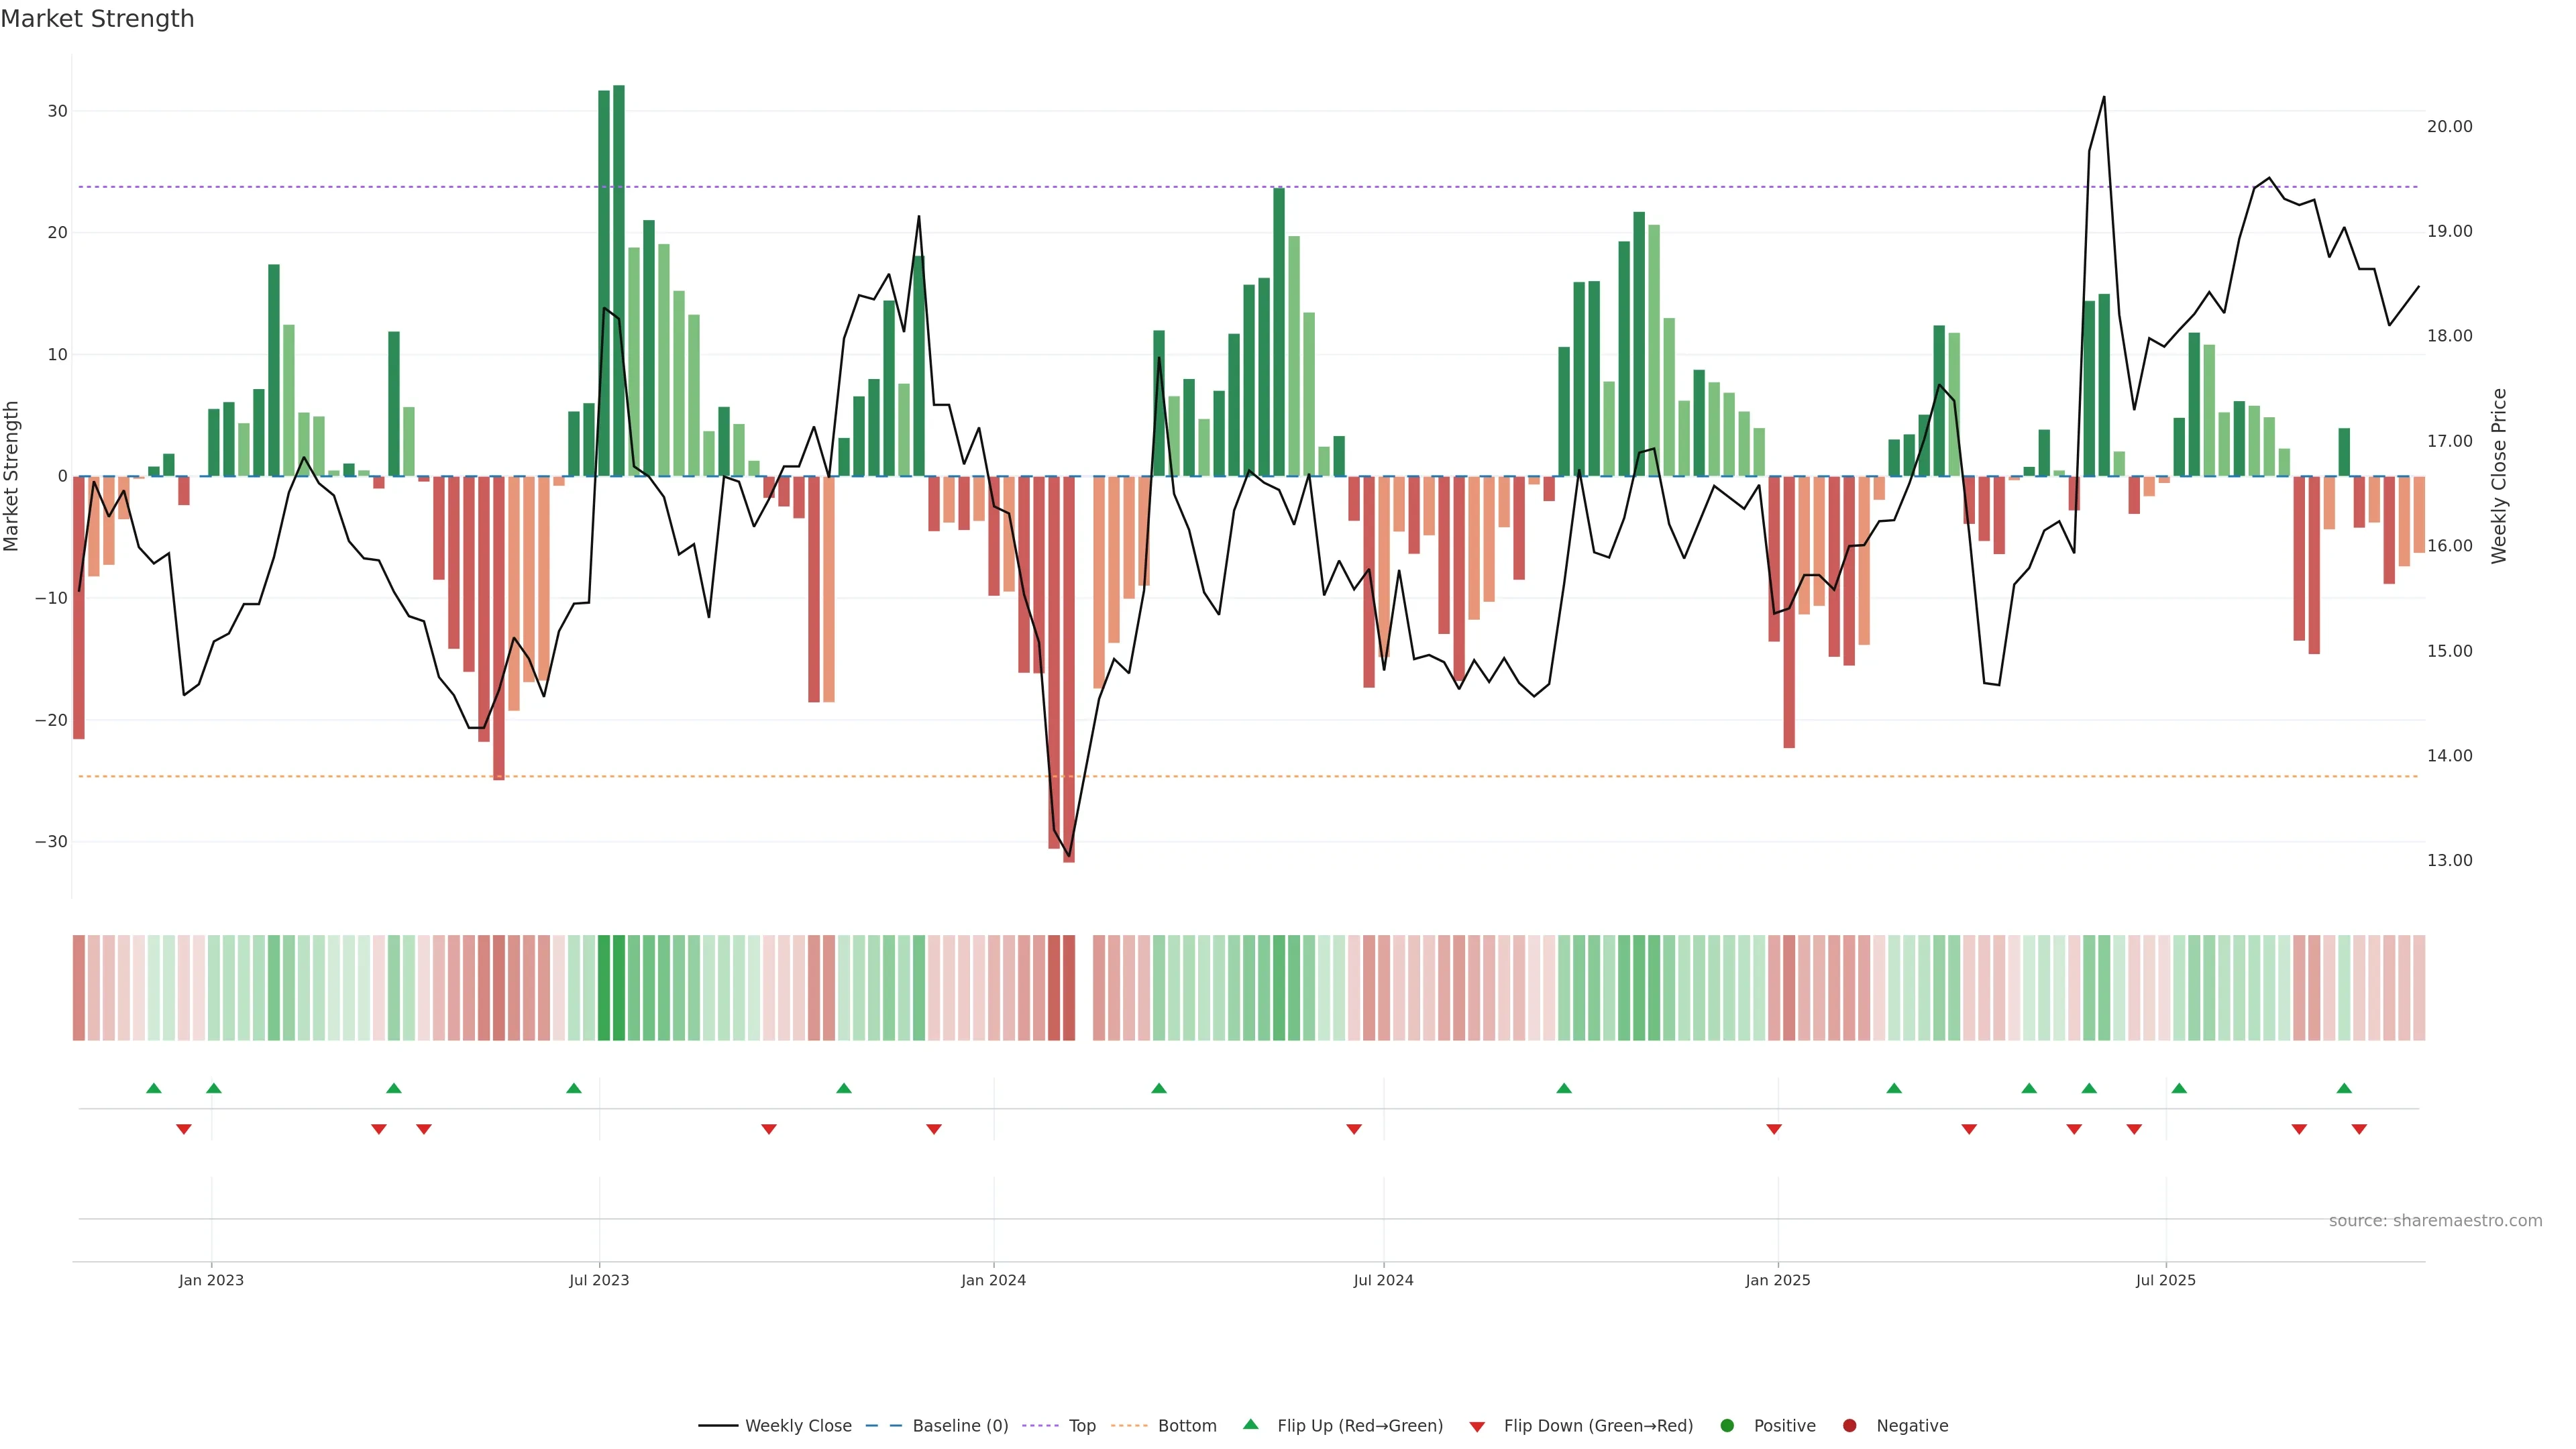The image size is (2576, 1449).
Task: Select the last red flip-down marker
Action: [2359, 1129]
